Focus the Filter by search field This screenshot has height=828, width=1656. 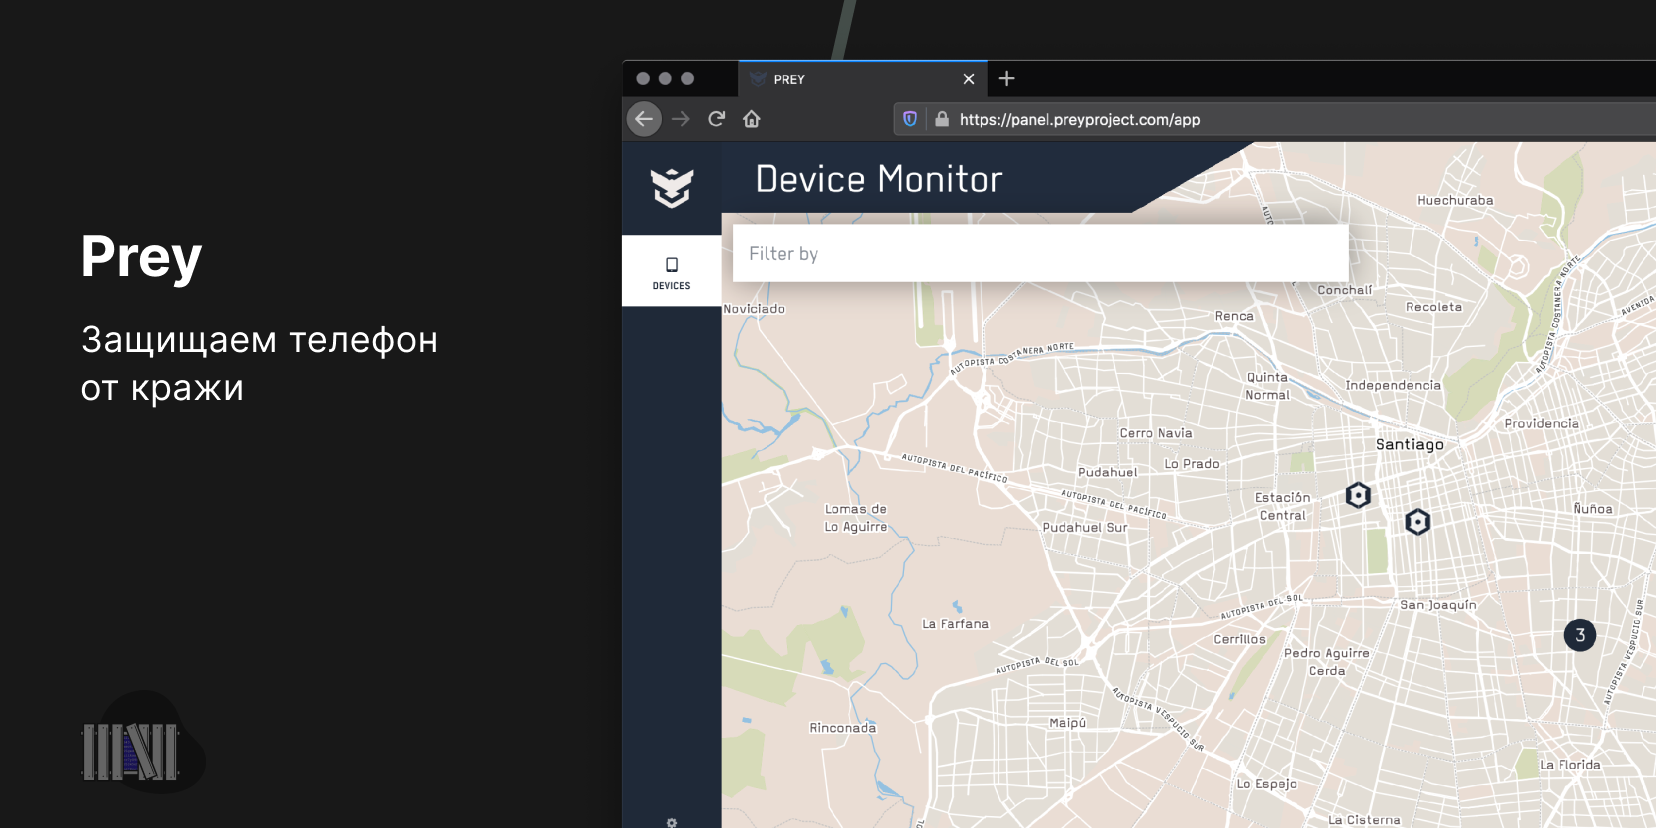(x=1041, y=253)
